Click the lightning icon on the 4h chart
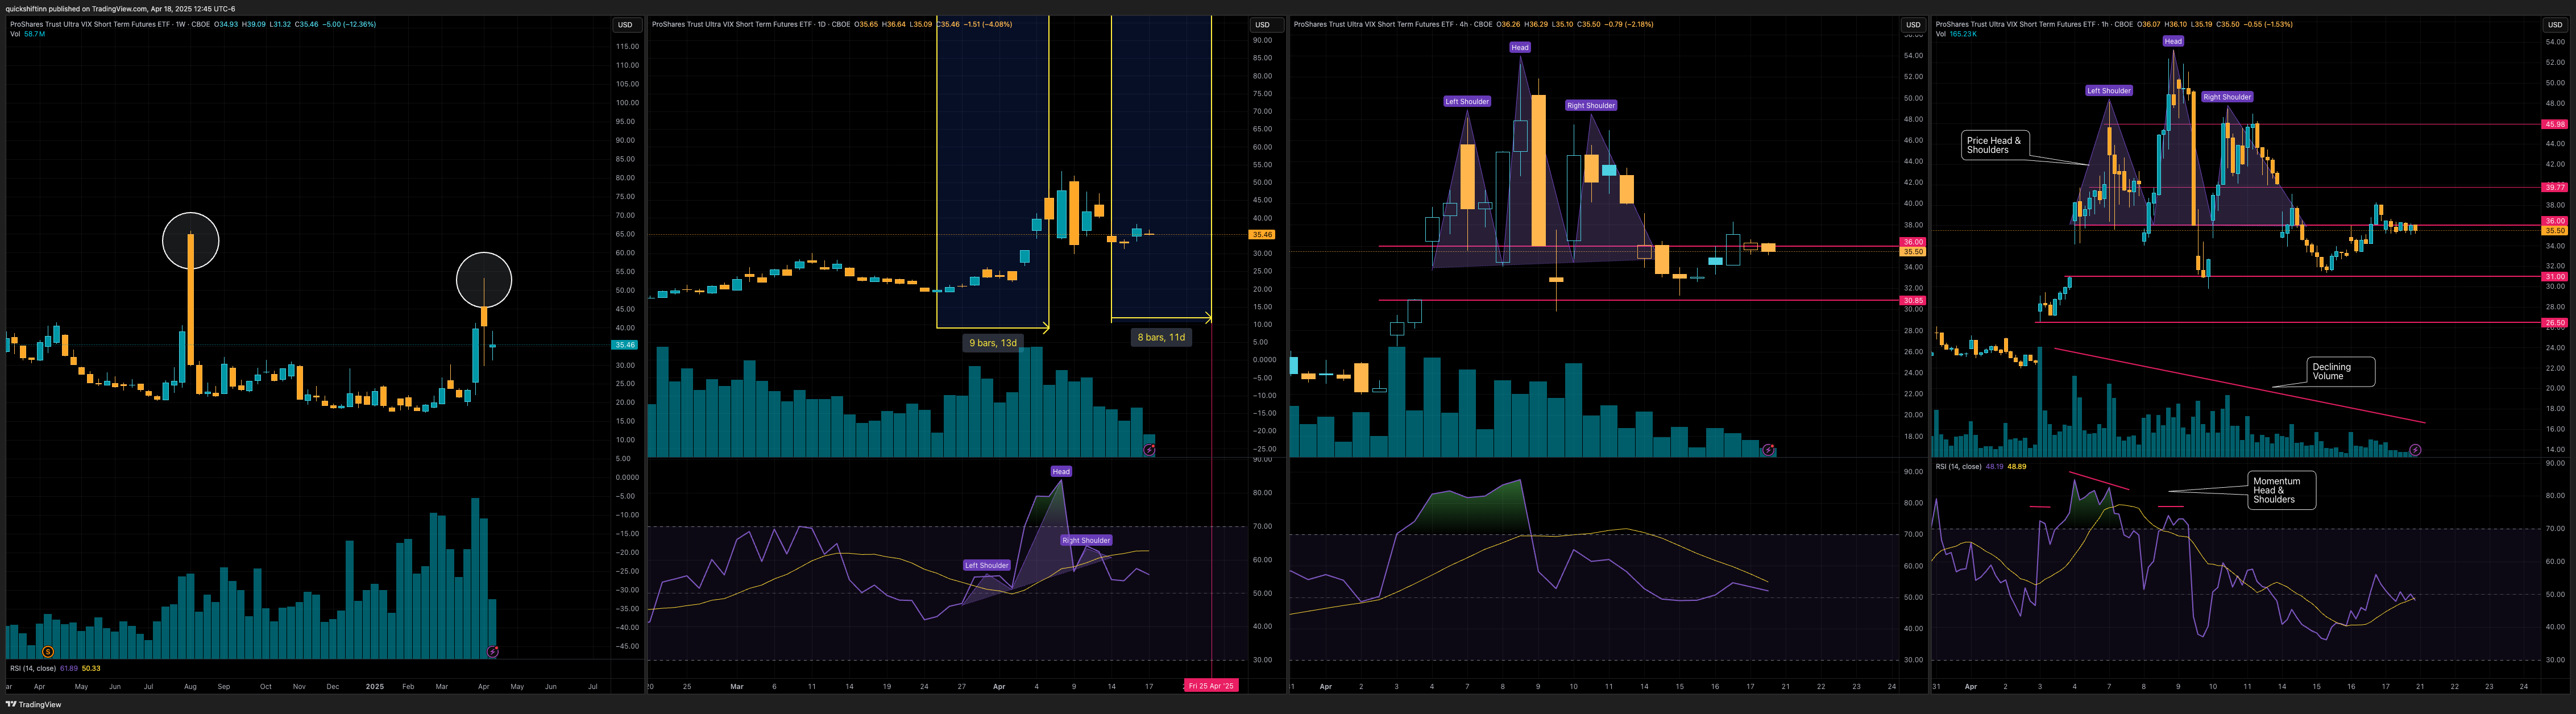This screenshot has height=714, width=2576. [1768, 450]
